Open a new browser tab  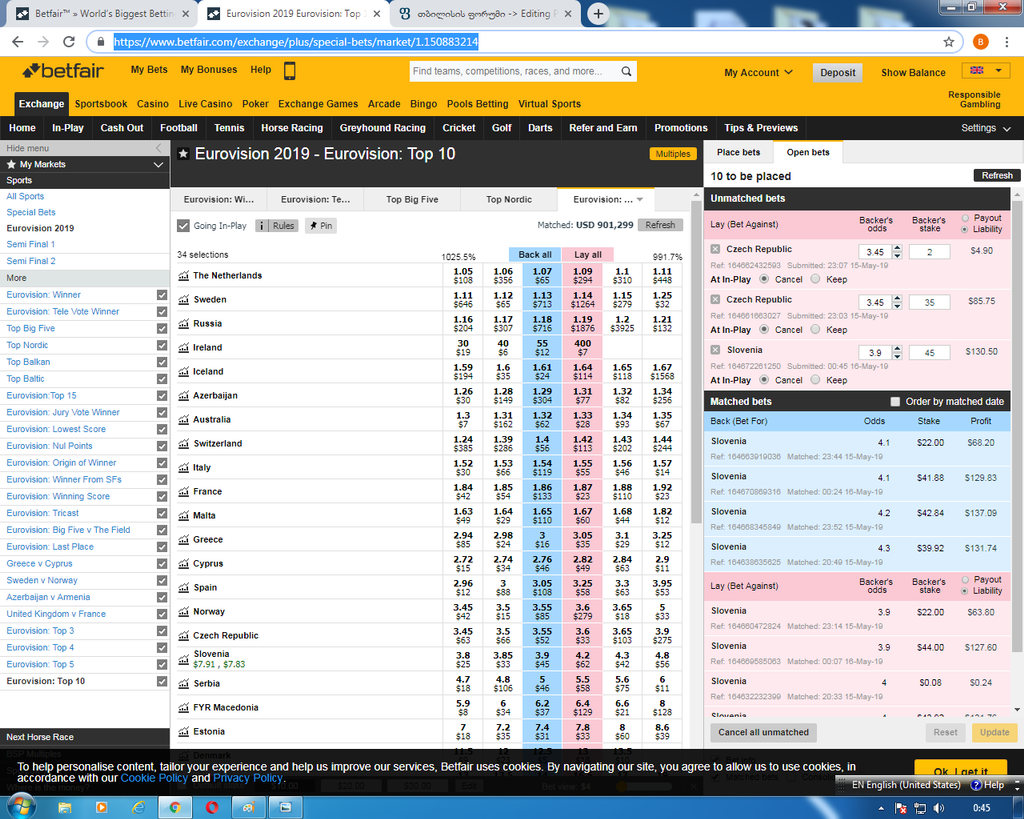[598, 14]
